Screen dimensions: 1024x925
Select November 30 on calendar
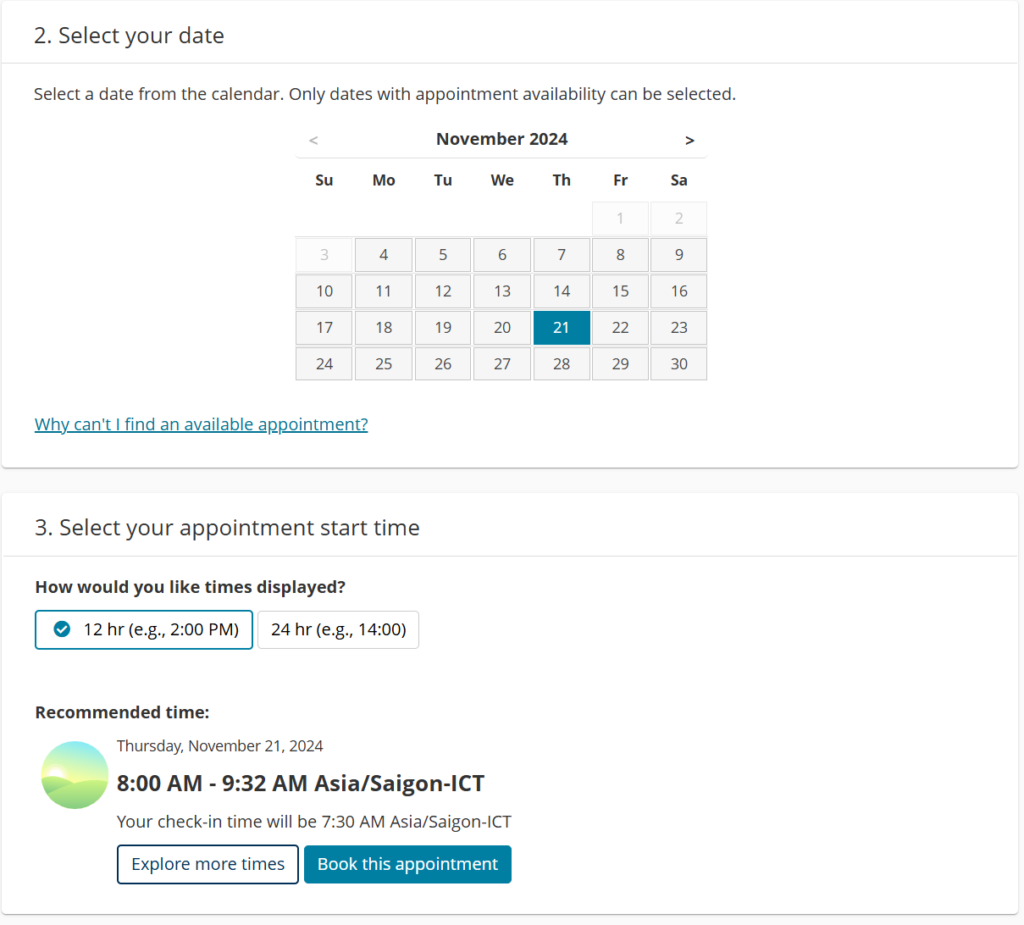(679, 364)
